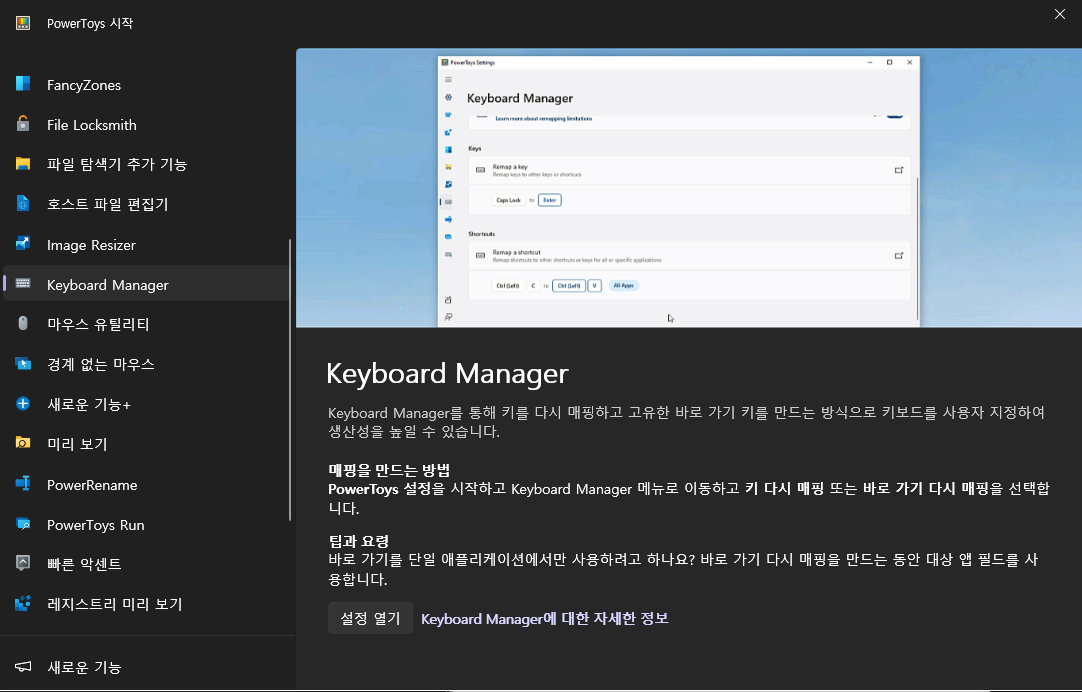1082x692 pixels.
Task: Click the PowerToys logo in title bar
Action: (x=23, y=23)
